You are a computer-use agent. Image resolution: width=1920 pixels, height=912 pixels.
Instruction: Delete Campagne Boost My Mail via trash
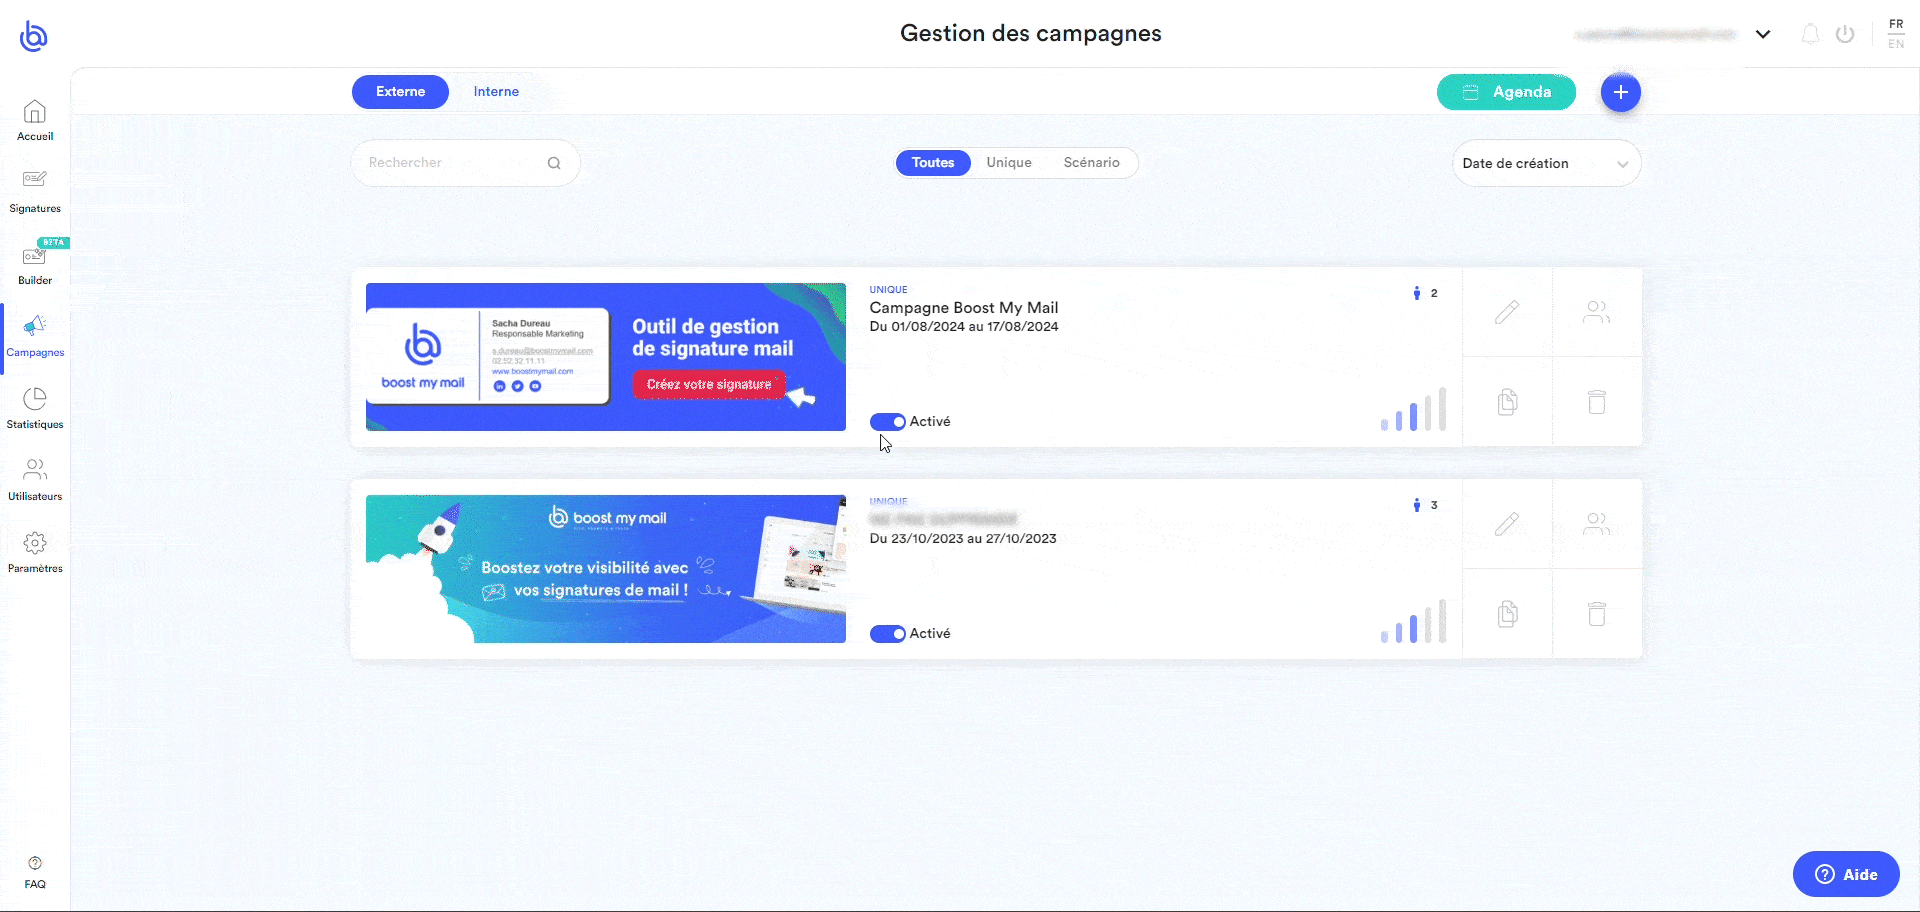tap(1597, 402)
